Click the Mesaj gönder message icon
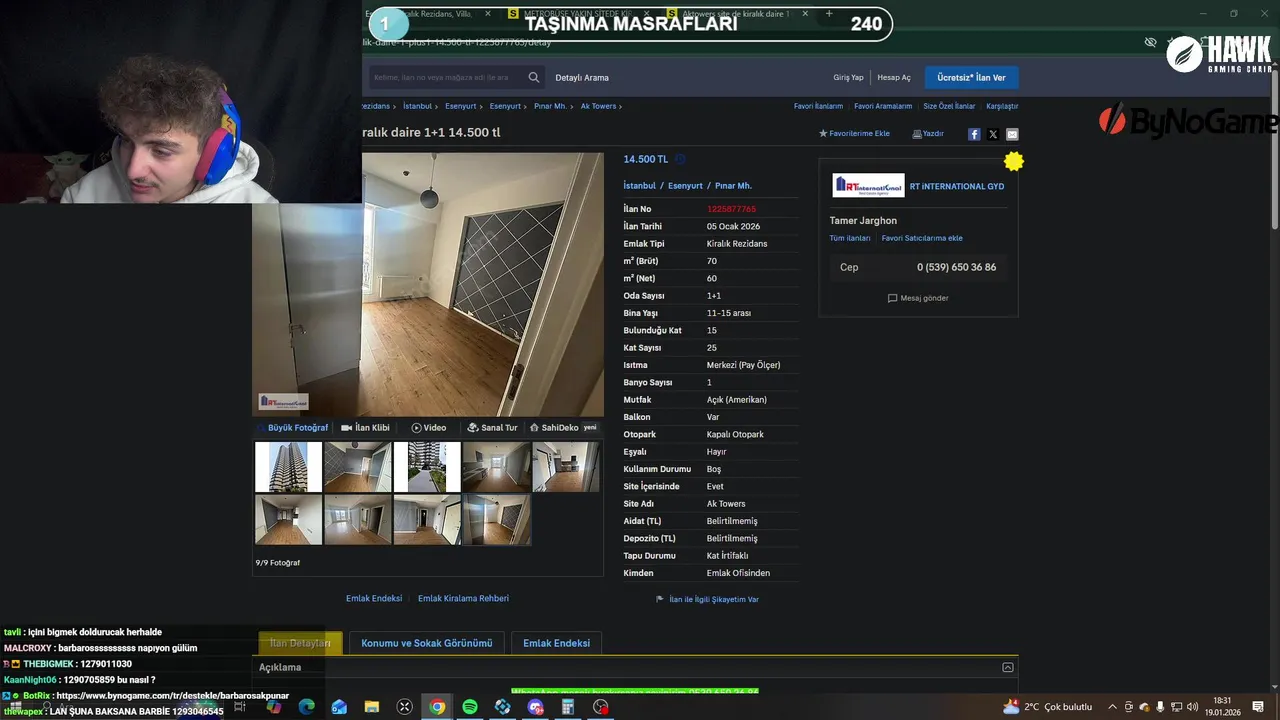 (892, 298)
